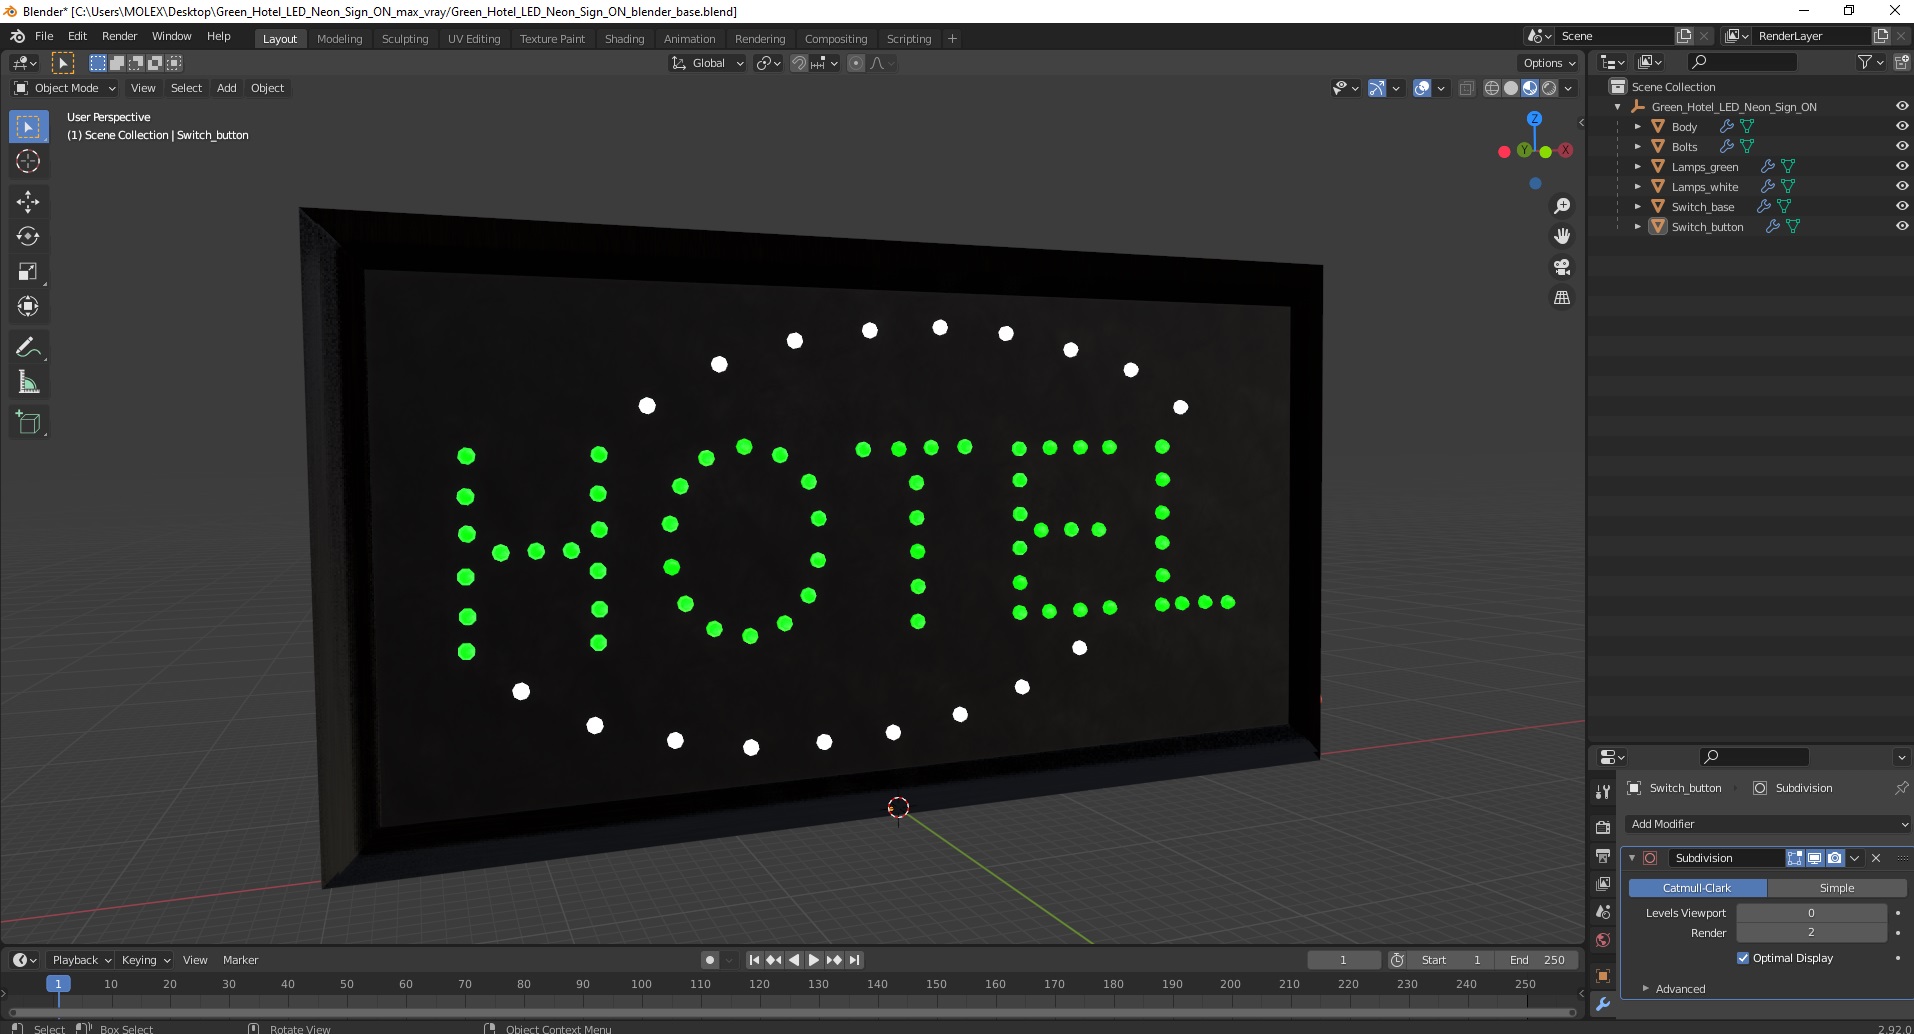Screen dimensions: 1914x1034
Task: Expand the Advanced panel of Subdivision
Action: pyautogui.click(x=1680, y=989)
